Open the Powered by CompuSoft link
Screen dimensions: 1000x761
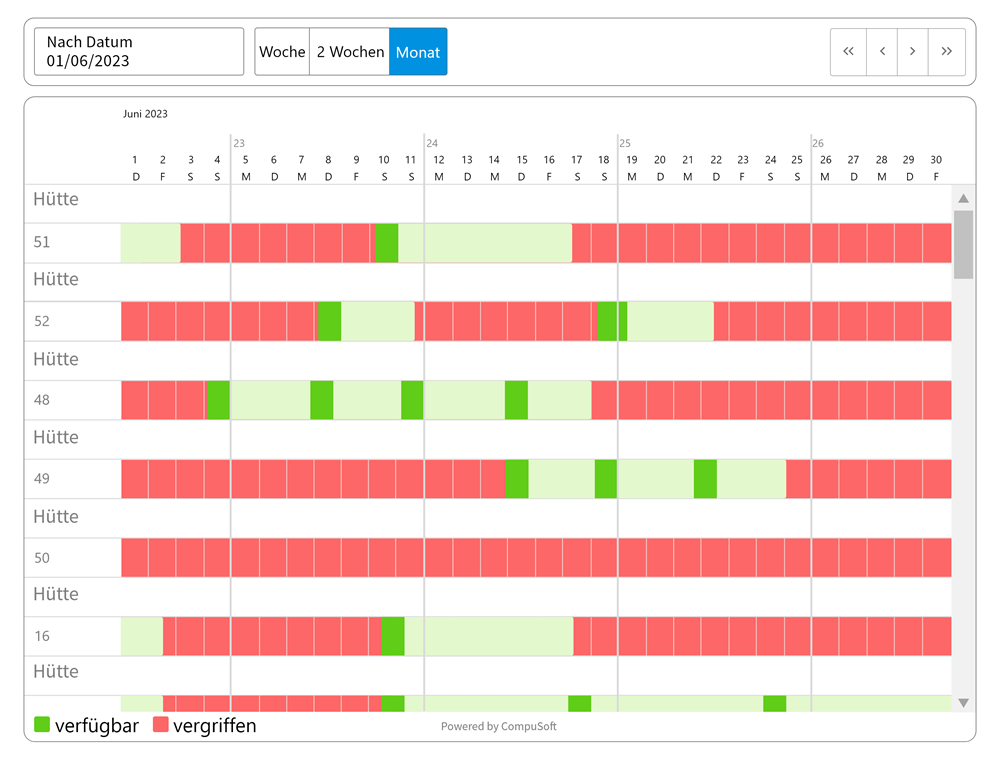click(x=498, y=727)
